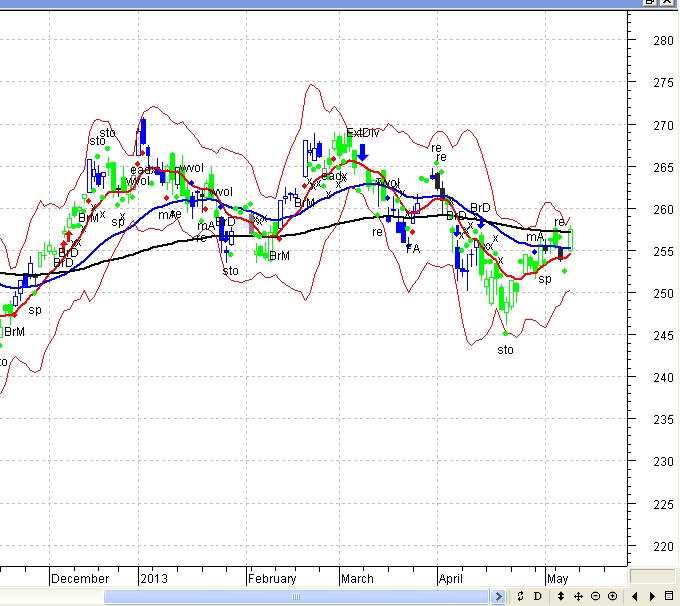This screenshot has width=680, height=606.
Task: Click the D daily interval icon
Action: point(537,596)
